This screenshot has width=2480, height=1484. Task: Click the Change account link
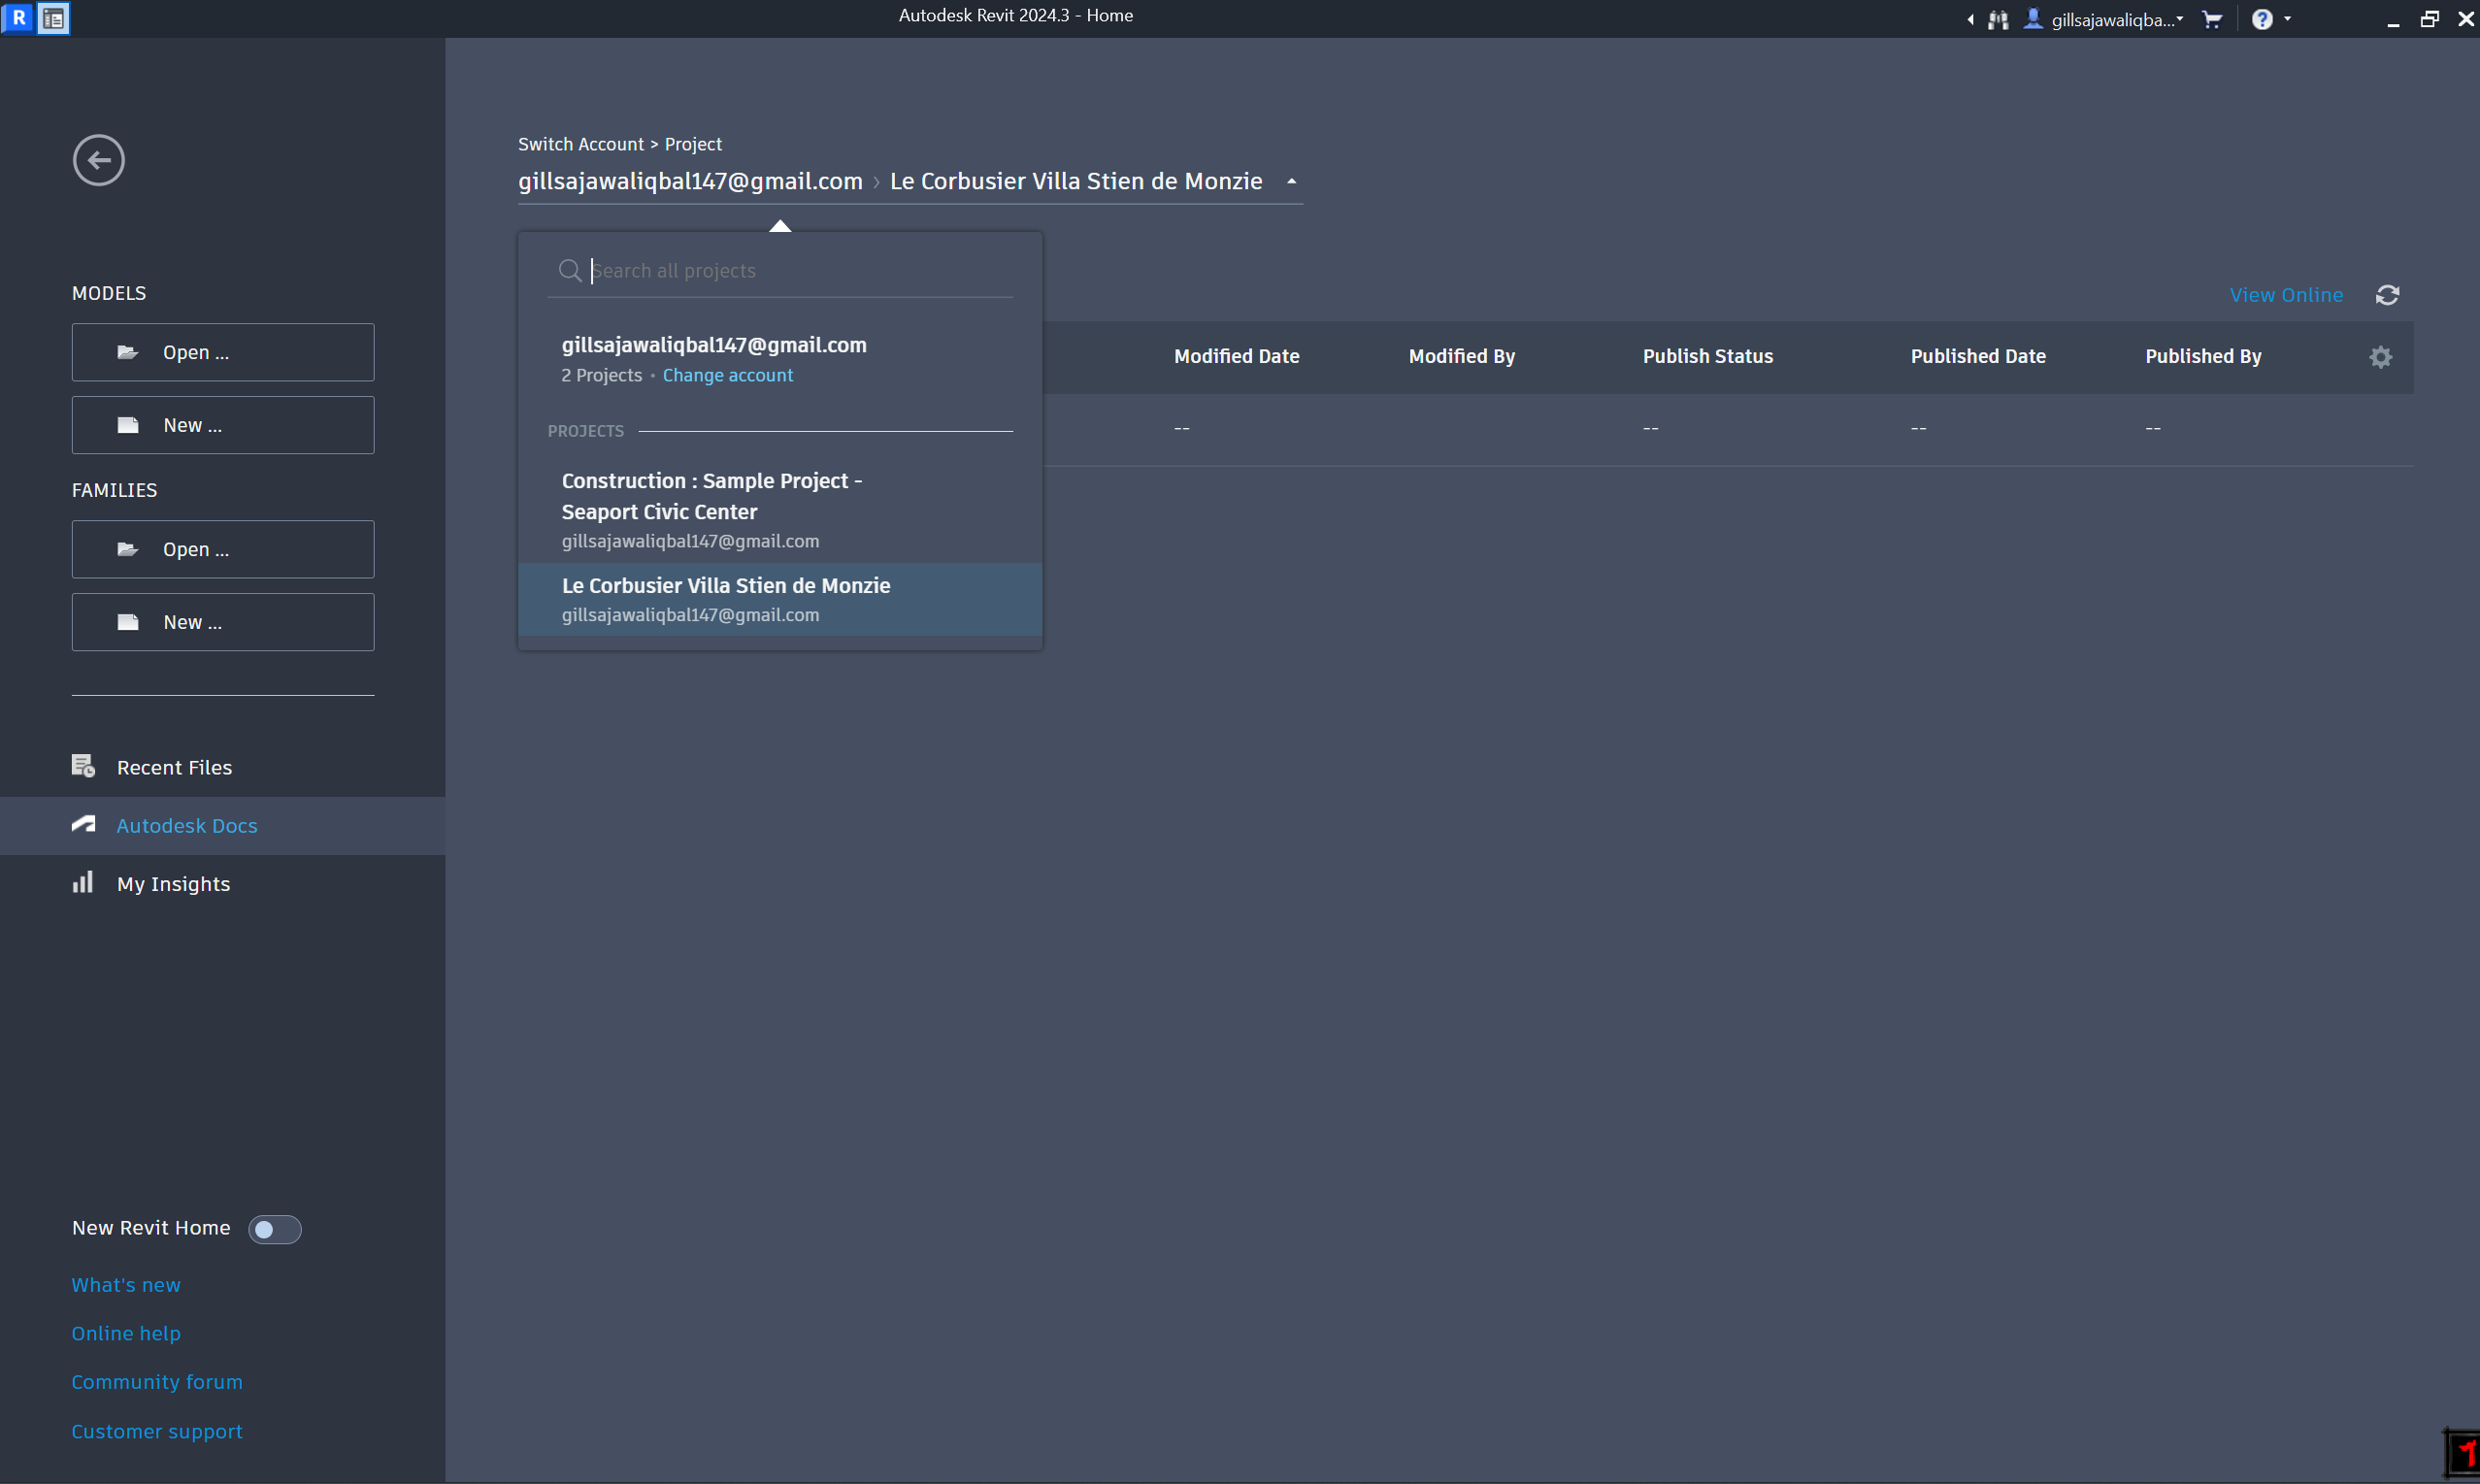(728, 375)
